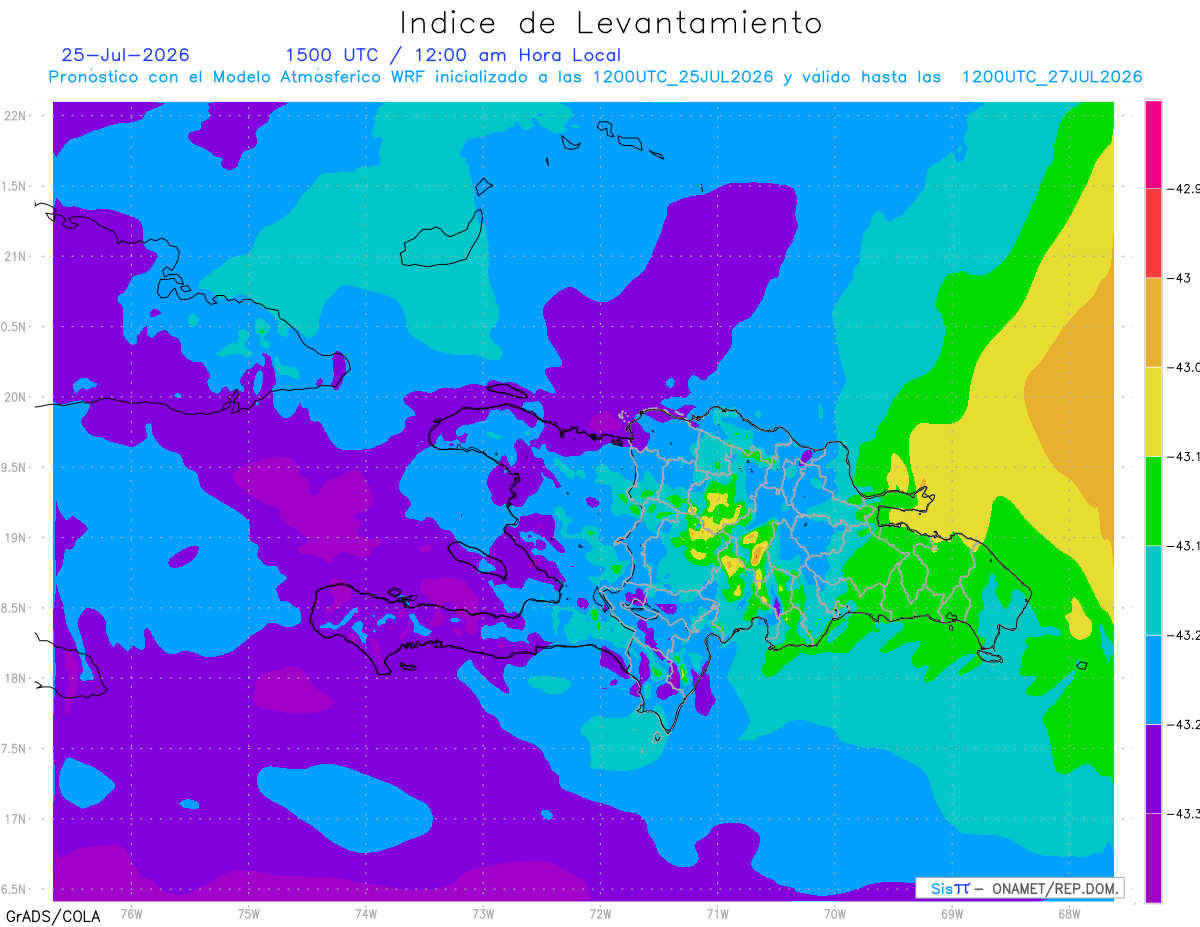The height and width of the screenshot is (927, 1200).
Task: Click the red swatch in the color legend
Action: pyautogui.click(x=1153, y=233)
